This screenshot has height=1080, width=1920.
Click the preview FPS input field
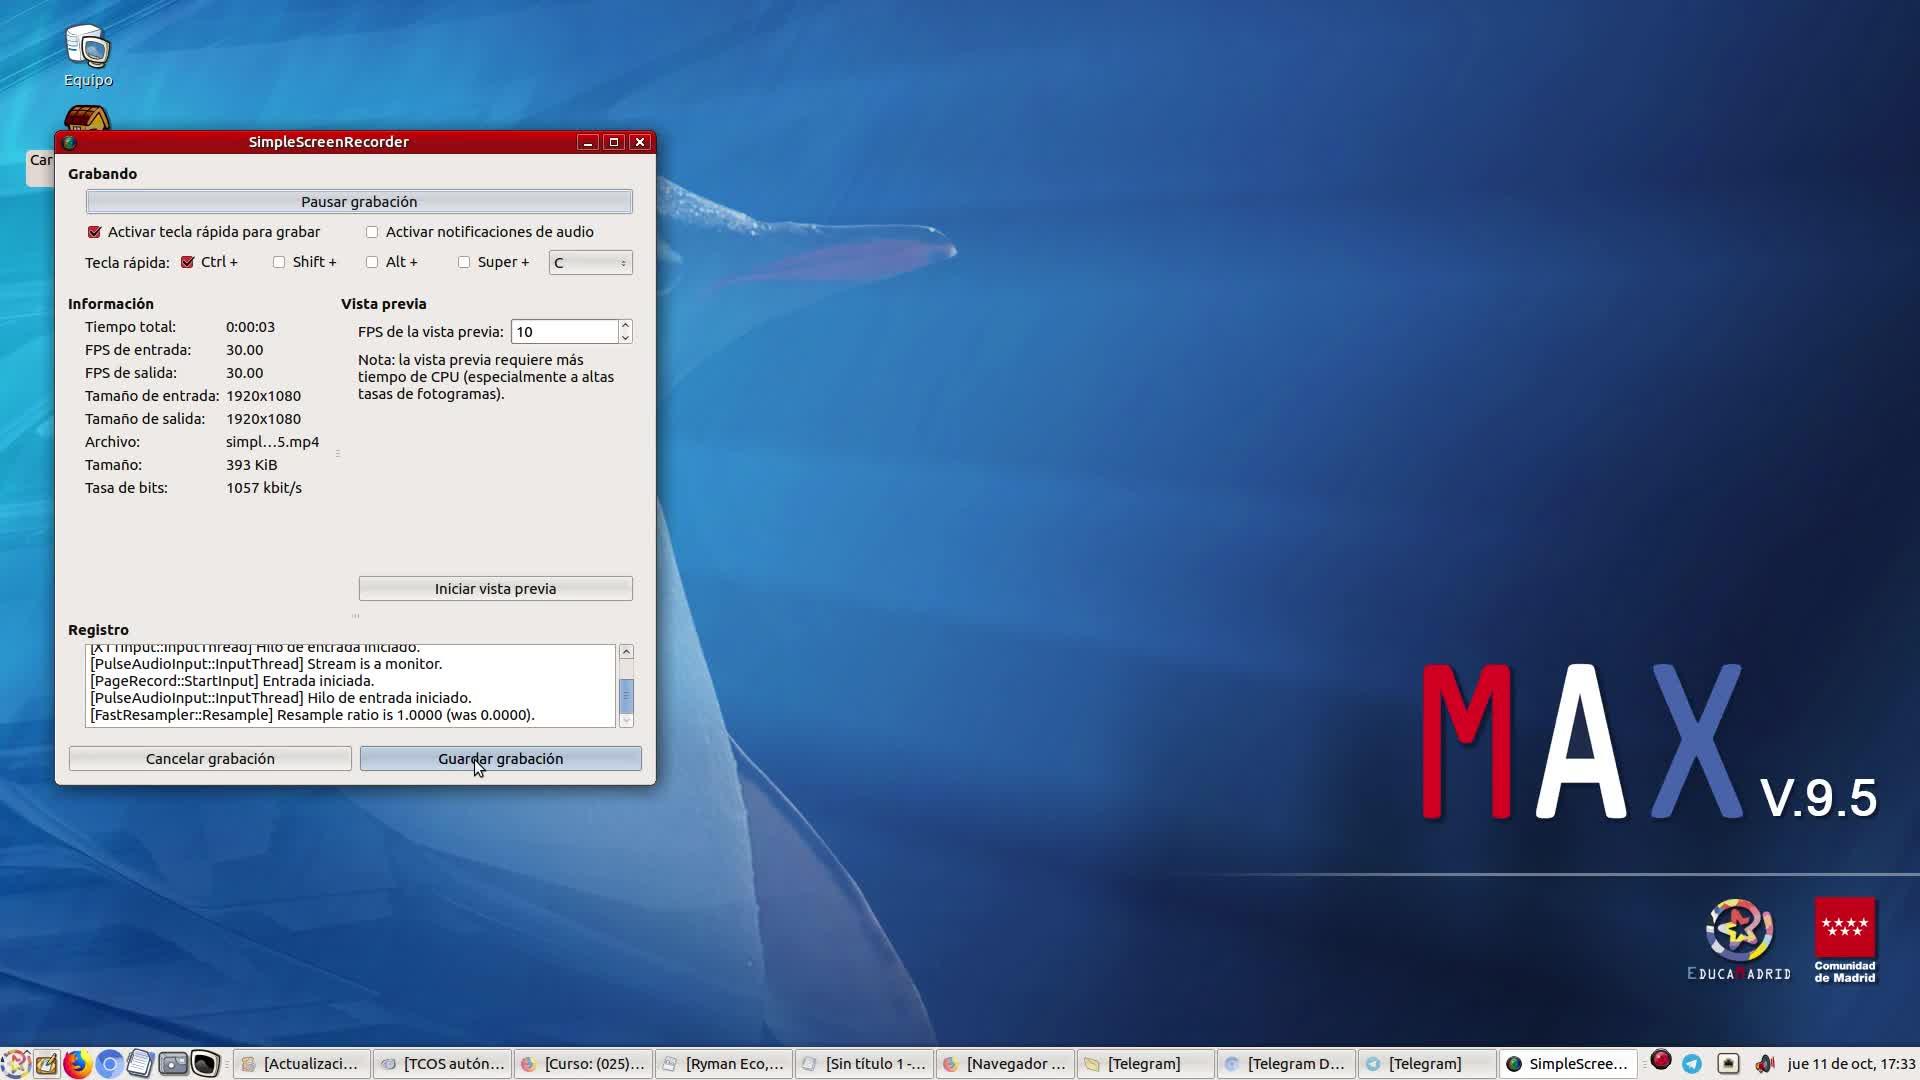pos(564,332)
